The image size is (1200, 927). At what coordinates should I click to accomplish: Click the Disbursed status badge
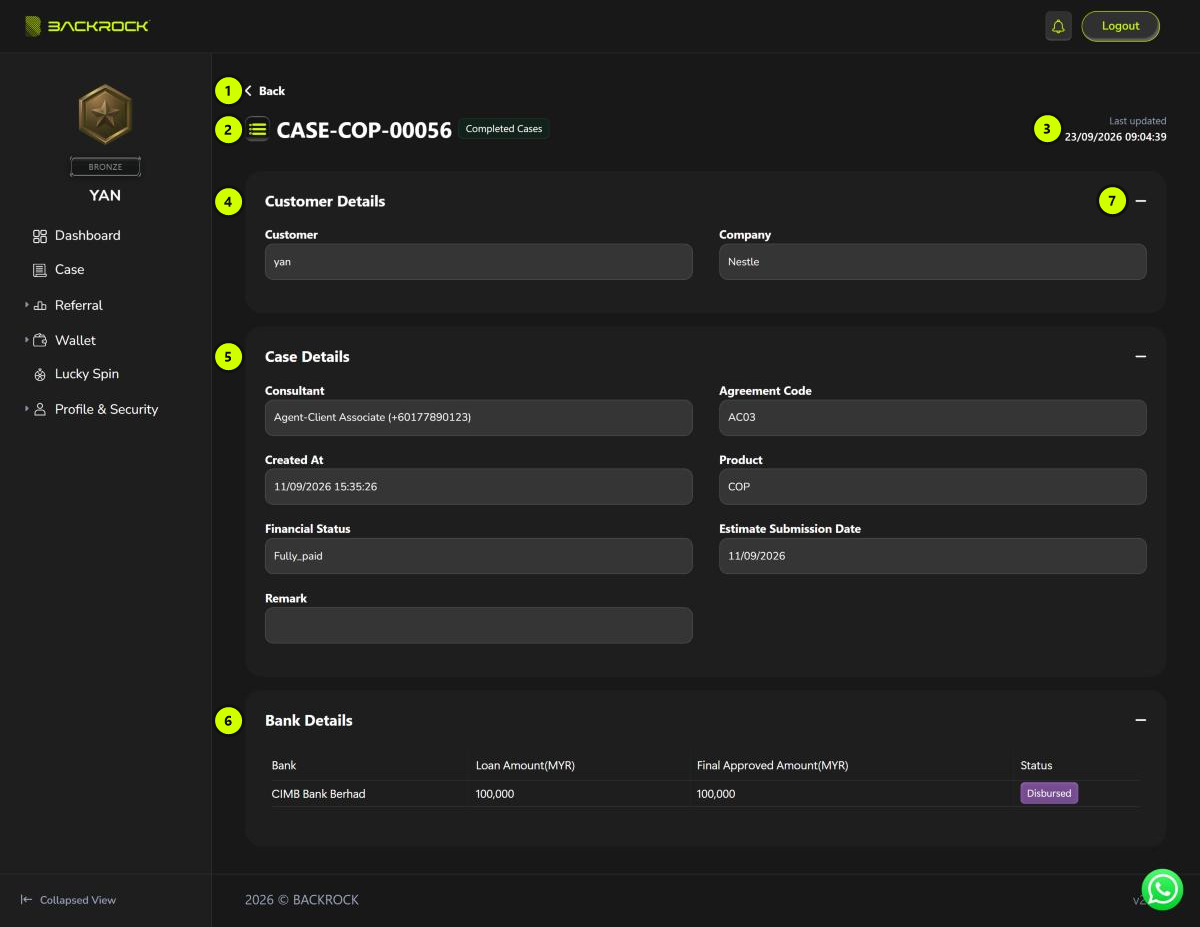(x=1049, y=793)
